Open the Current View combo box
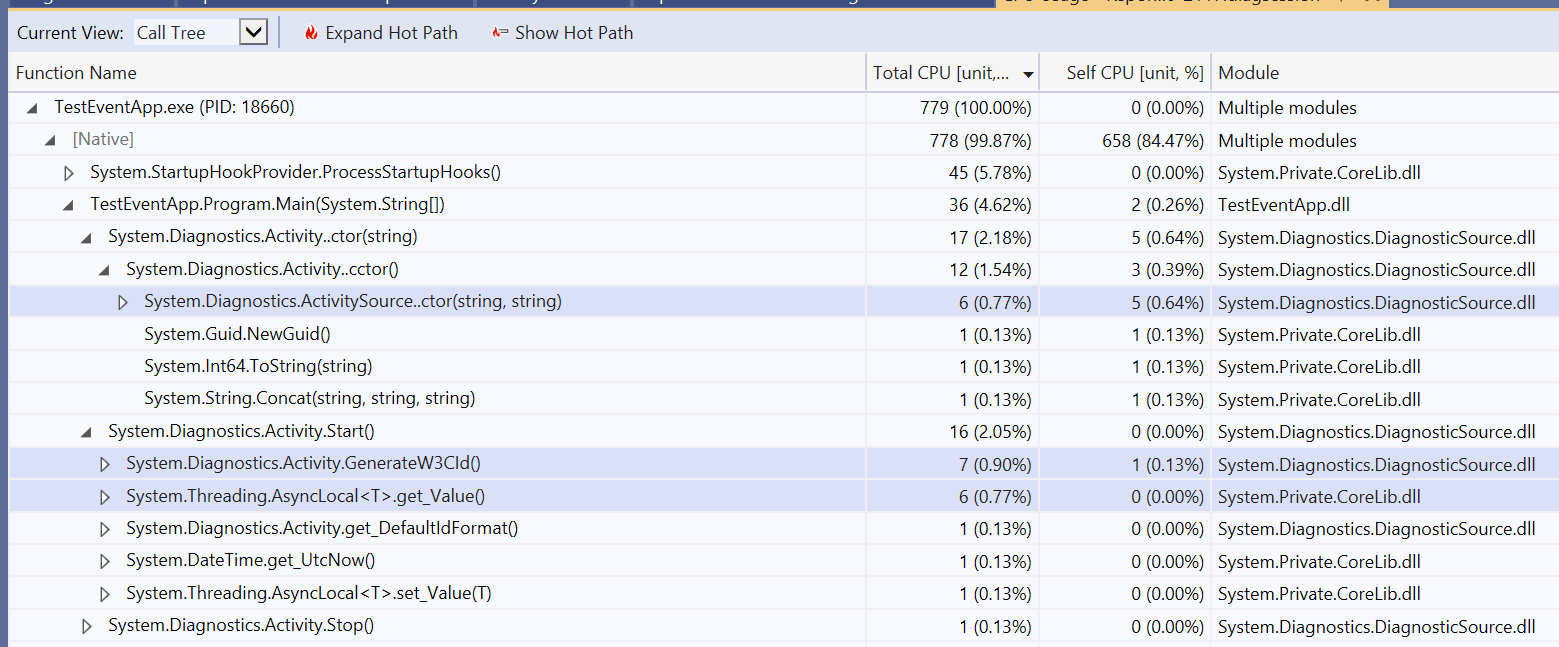Screen dimensions: 1559x647 click(251, 31)
